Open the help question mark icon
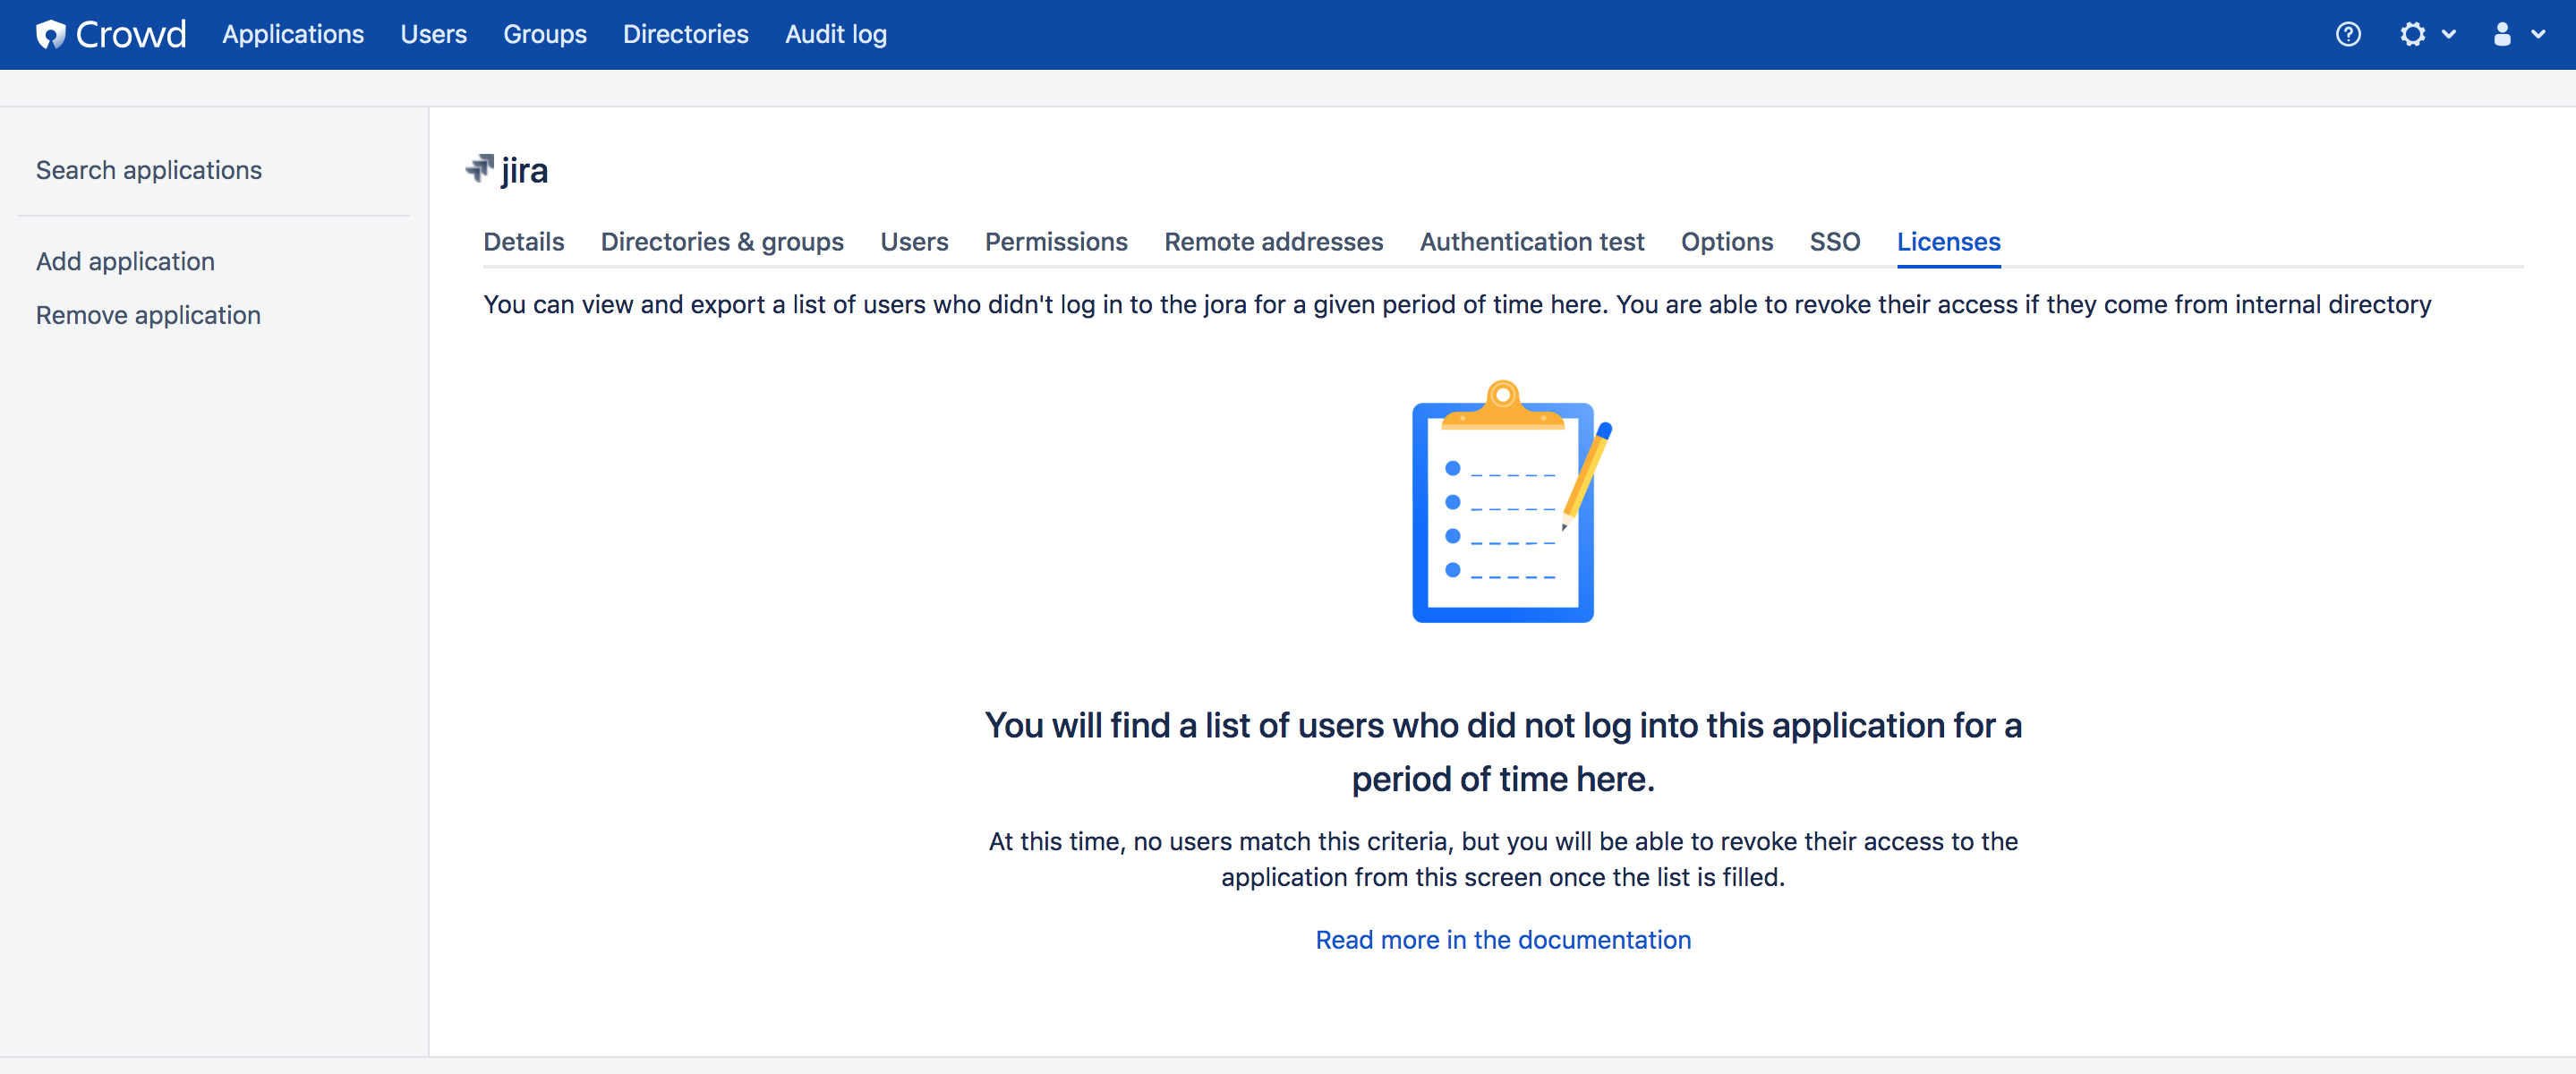The height and width of the screenshot is (1074, 2576). (2348, 34)
